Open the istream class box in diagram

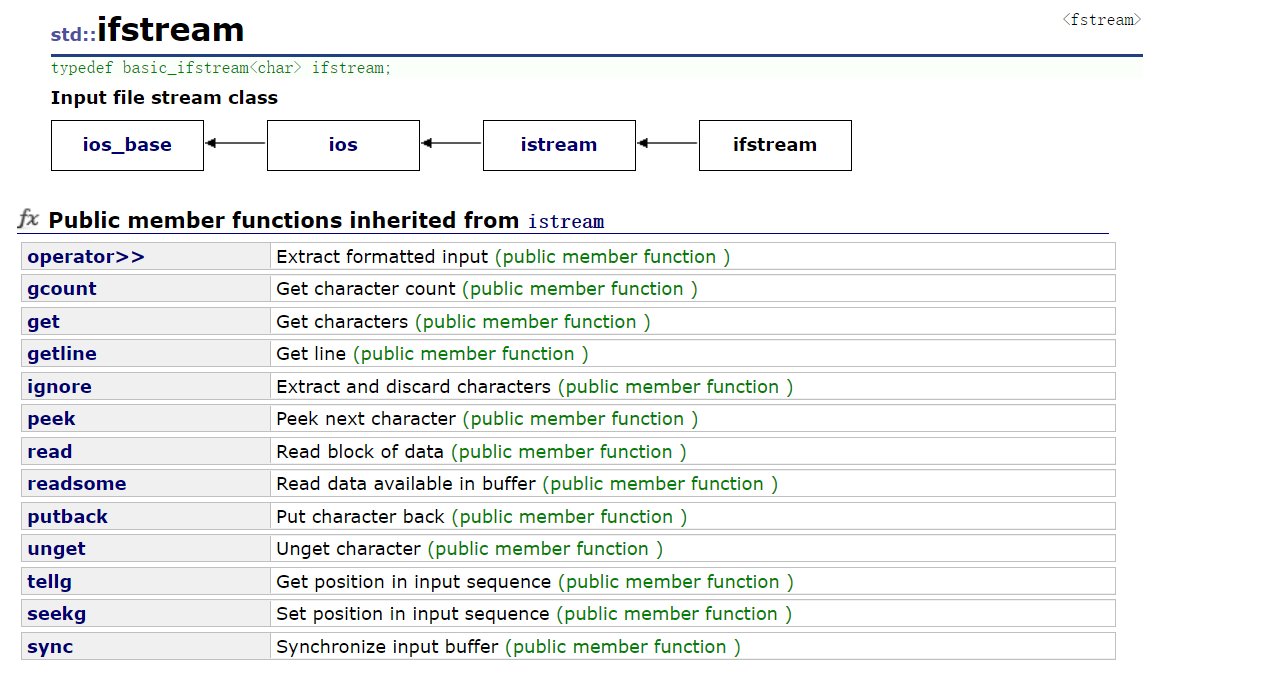click(x=559, y=145)
